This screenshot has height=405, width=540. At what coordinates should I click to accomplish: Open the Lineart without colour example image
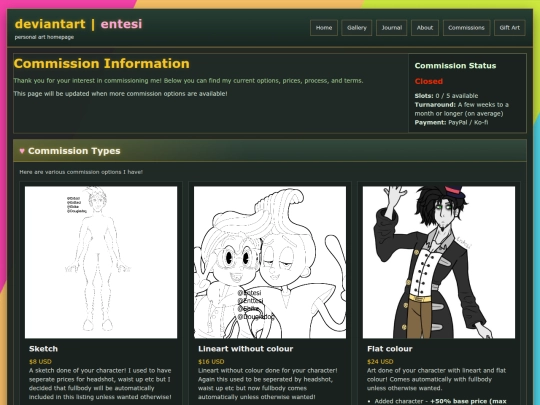click(x=270, y=262)
